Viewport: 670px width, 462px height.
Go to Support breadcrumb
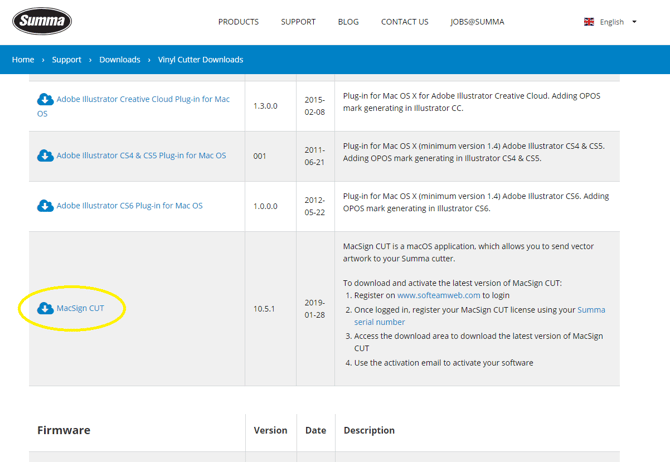[67, 60]
